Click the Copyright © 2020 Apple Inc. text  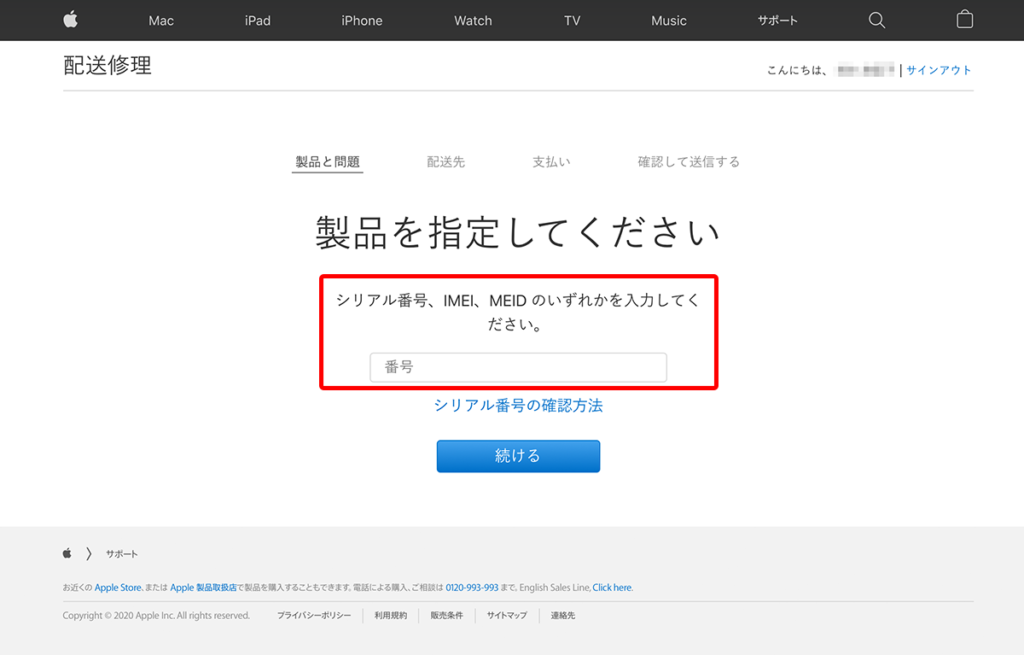pyautogui.click(x=156, y=615)
